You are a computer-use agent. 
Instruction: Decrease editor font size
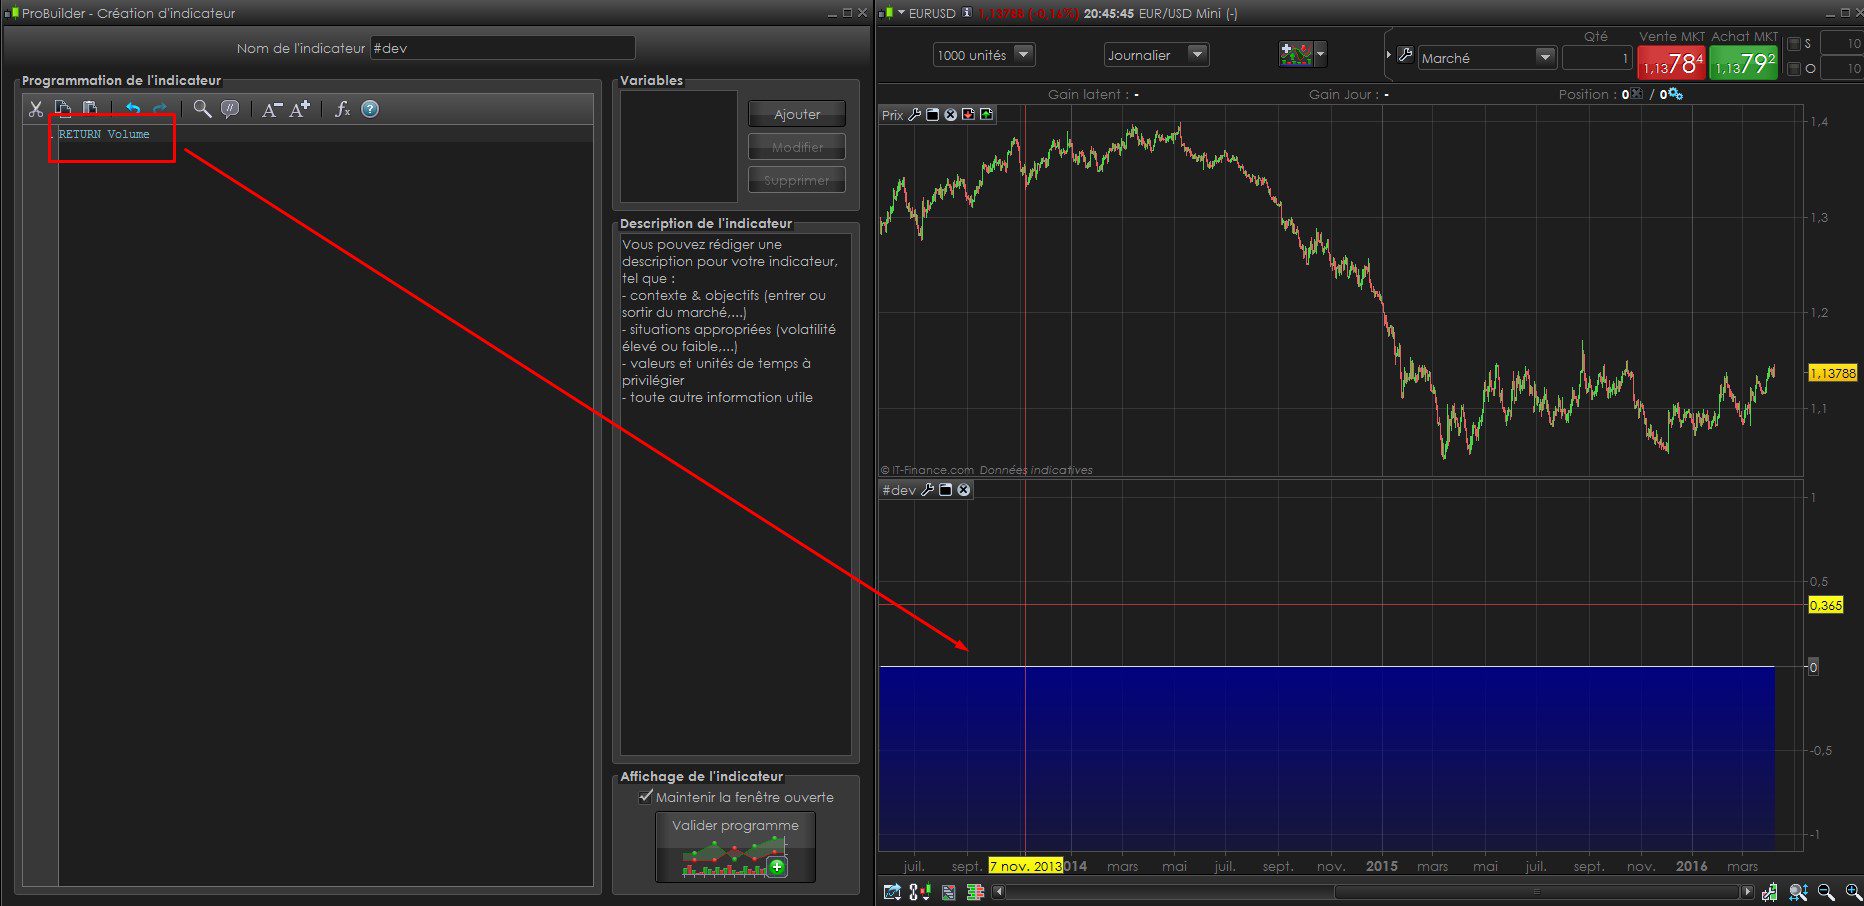[x=272, y=109]
